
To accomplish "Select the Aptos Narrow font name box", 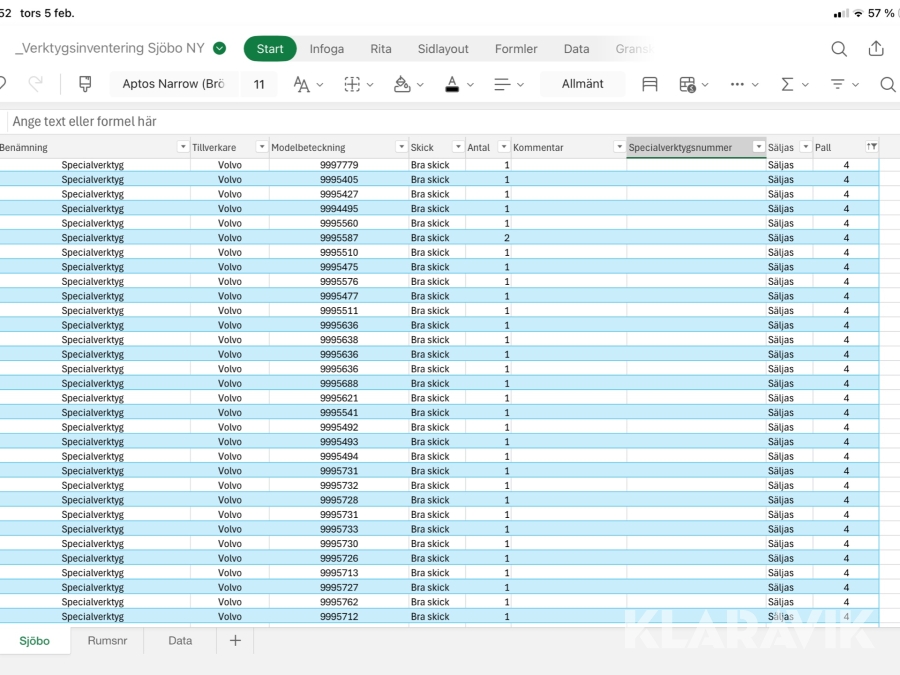I will click(x=173, y=84).
